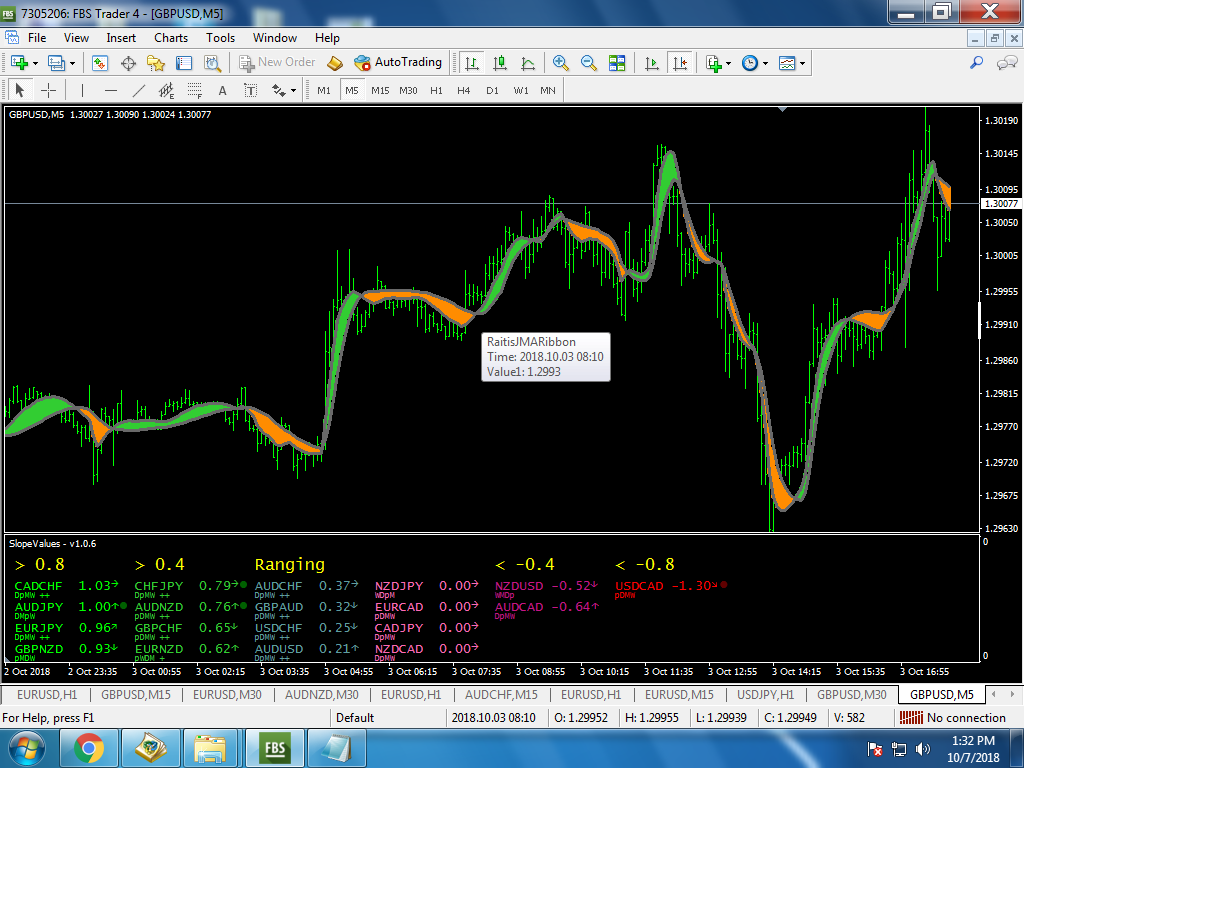
Task: Select the text A drawing tool
Action: click(x=223, y=90)
